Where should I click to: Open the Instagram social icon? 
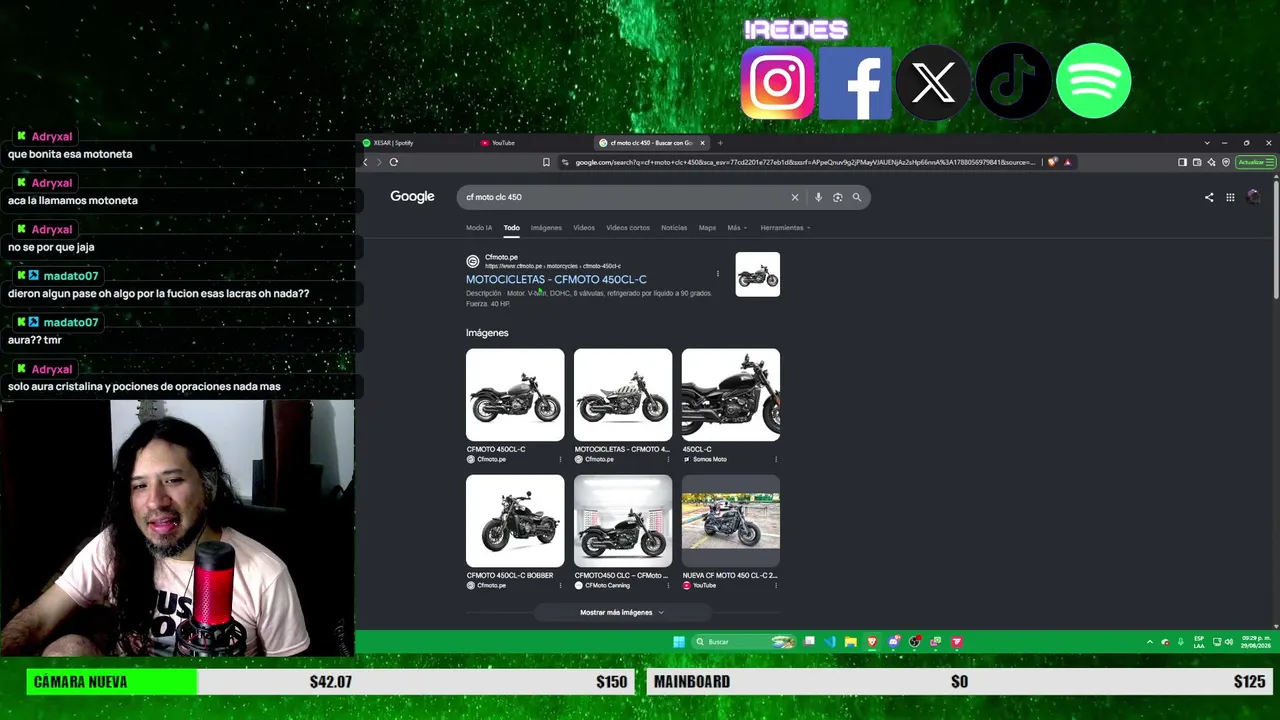(777, 82)
